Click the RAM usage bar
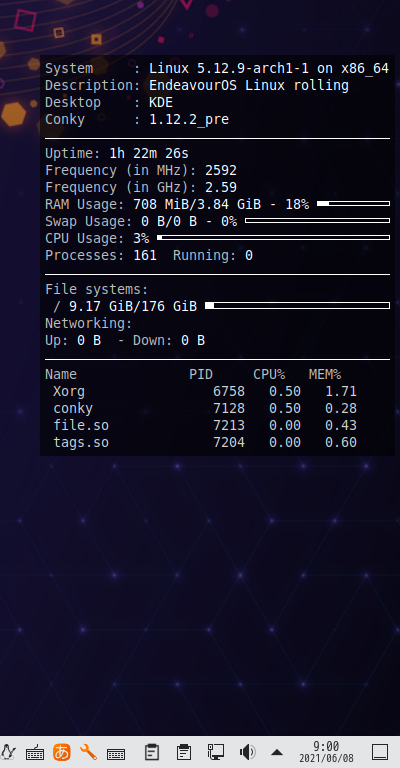 point(353,203)
